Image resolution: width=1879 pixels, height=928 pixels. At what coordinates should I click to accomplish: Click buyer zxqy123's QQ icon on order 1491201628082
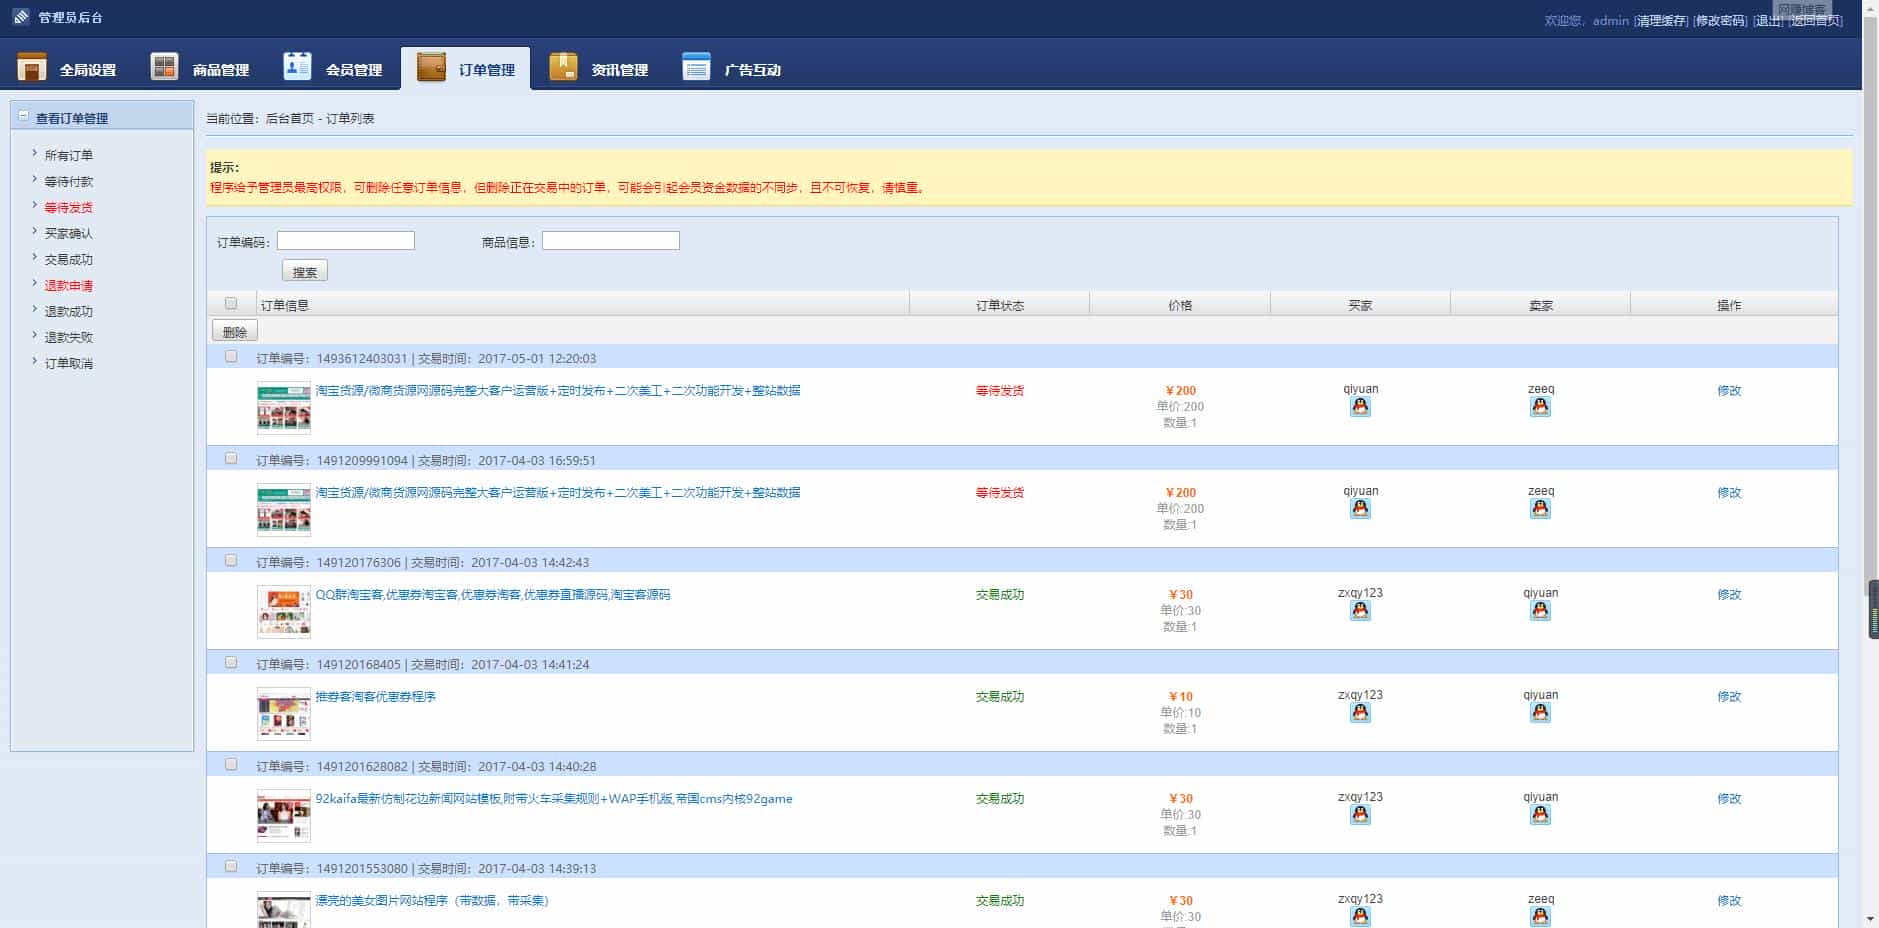(x=1360, y=814)
